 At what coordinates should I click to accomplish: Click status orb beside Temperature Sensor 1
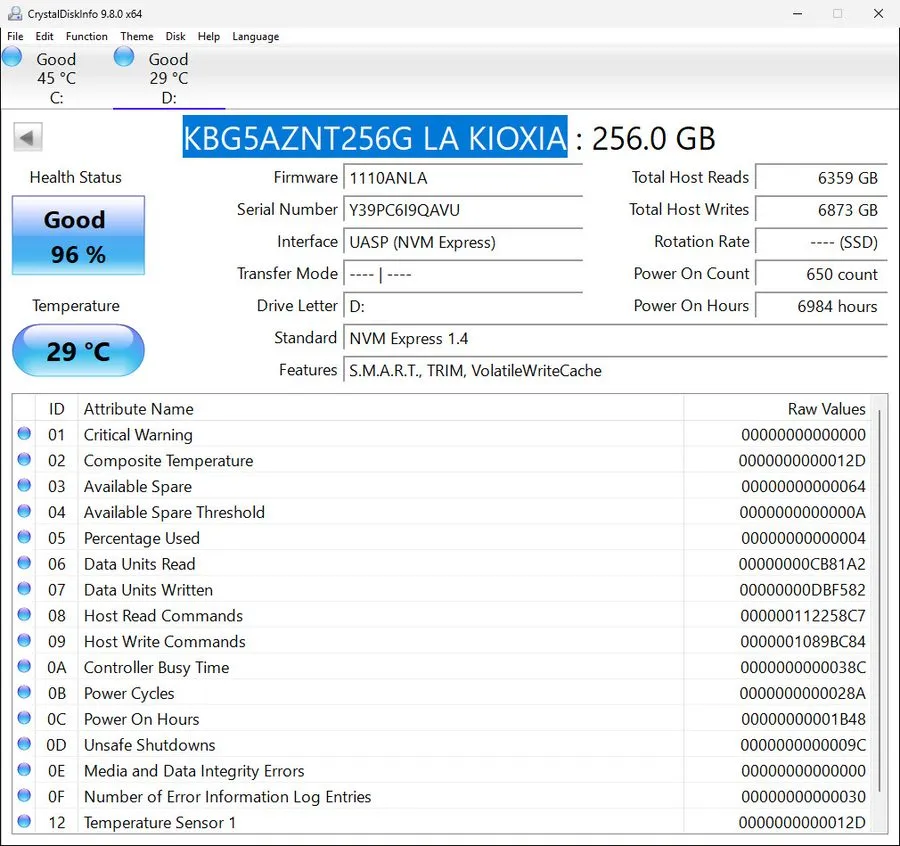click(24, 821)
